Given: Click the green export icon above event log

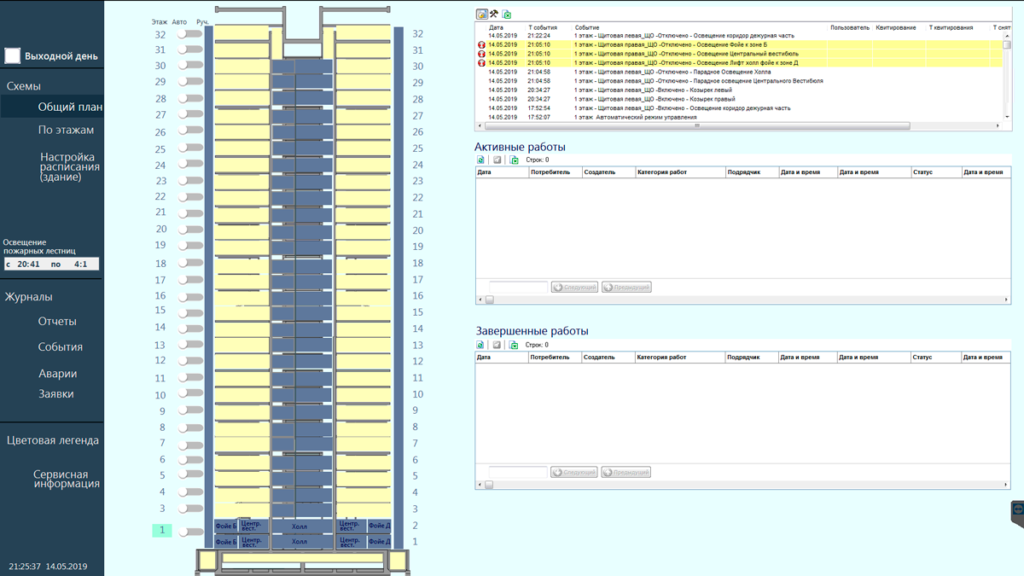Looking at the screenshot, I should coord(507,14).
